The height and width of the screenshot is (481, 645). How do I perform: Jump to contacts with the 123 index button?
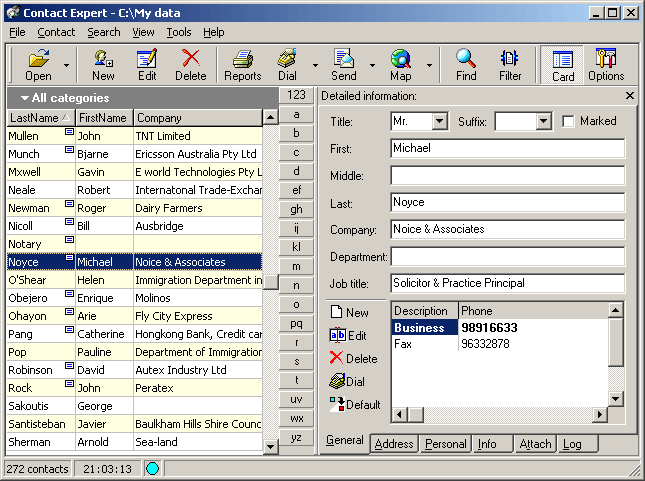[296, 95]
